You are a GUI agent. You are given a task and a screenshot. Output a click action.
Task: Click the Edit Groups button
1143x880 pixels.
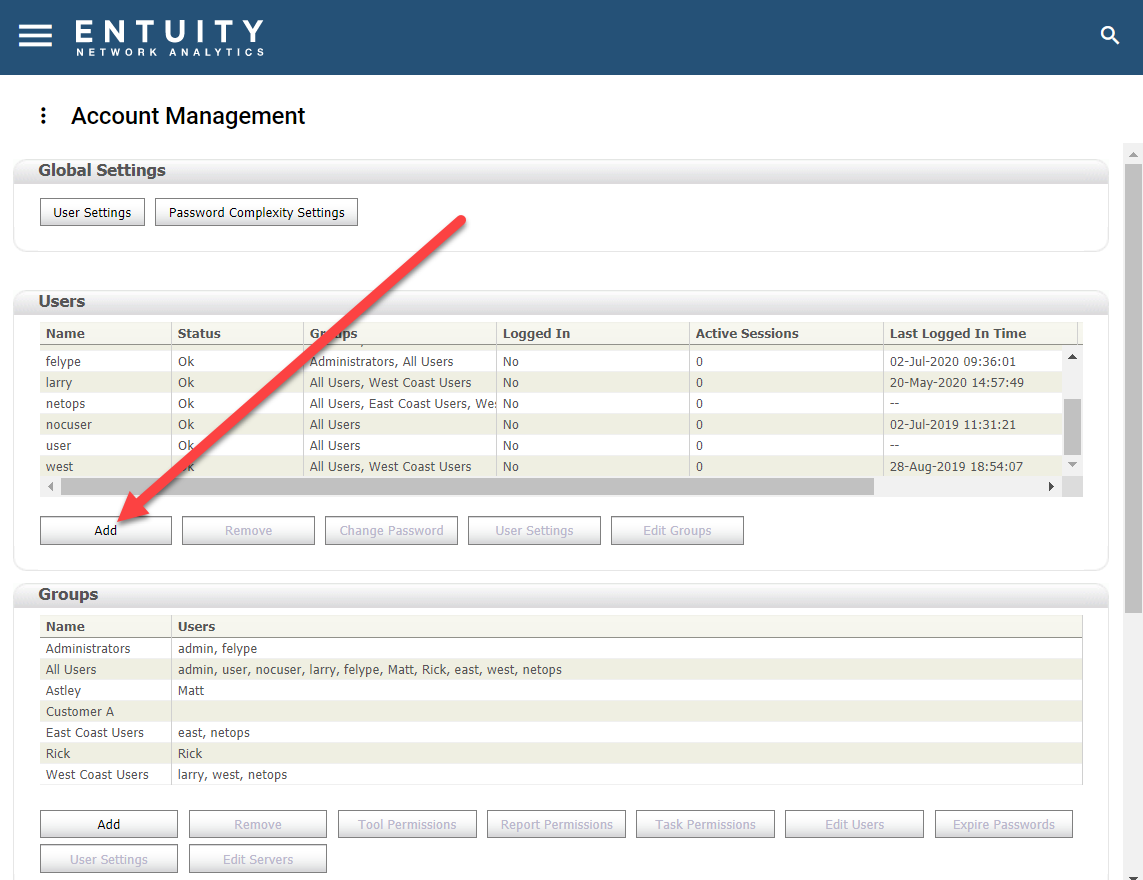[x=677, y=530]
